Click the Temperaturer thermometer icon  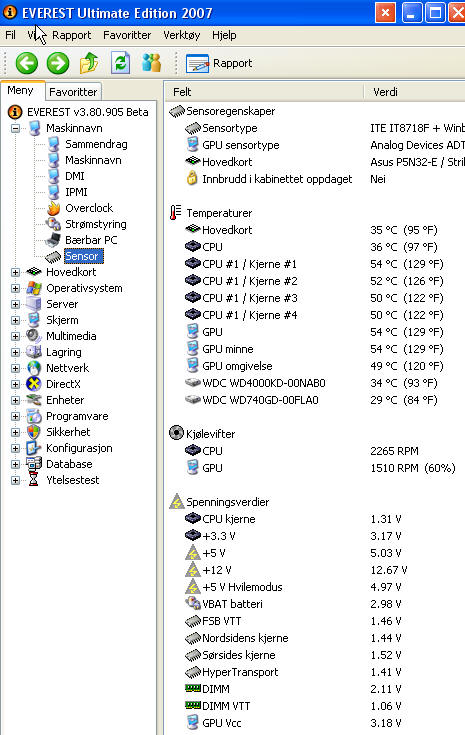(175, 213)
